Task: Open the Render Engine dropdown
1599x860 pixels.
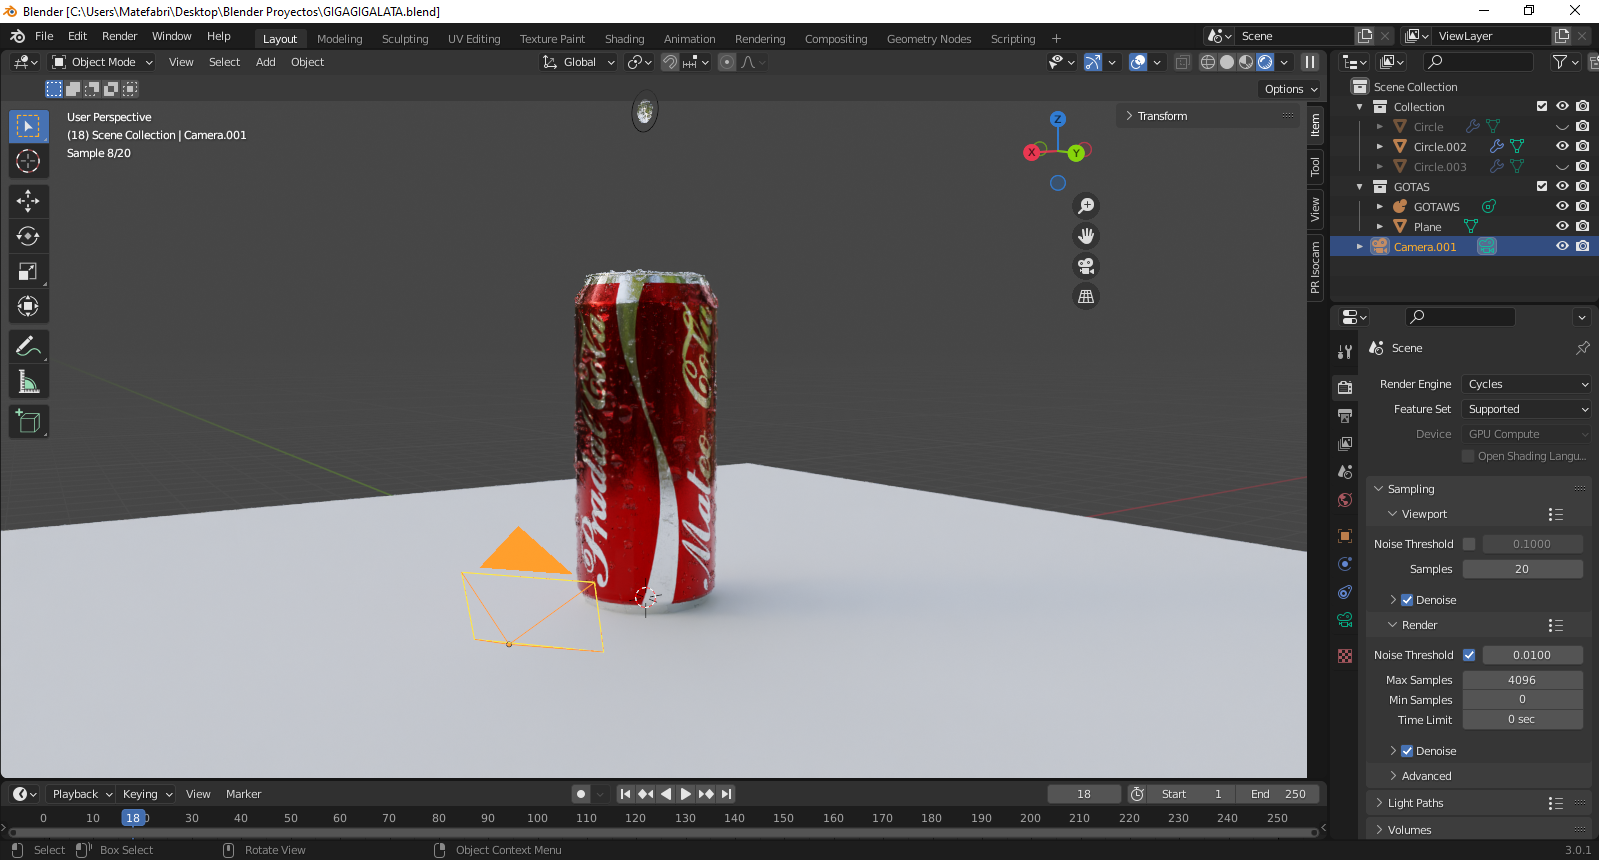Action: (x=1526, y=384)
